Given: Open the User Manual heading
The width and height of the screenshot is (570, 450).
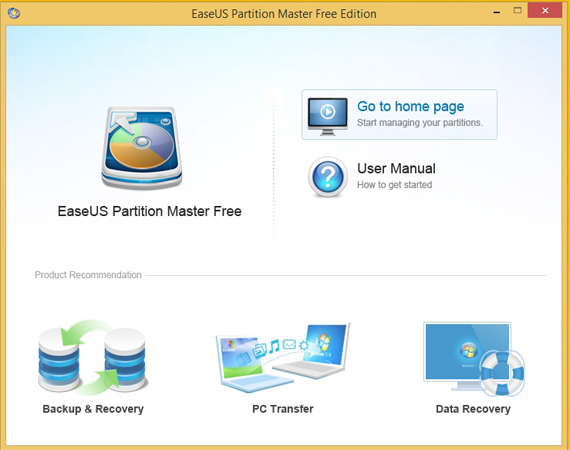Looking at the screenshot, I should pyautogui.click(x=396, y=169).
